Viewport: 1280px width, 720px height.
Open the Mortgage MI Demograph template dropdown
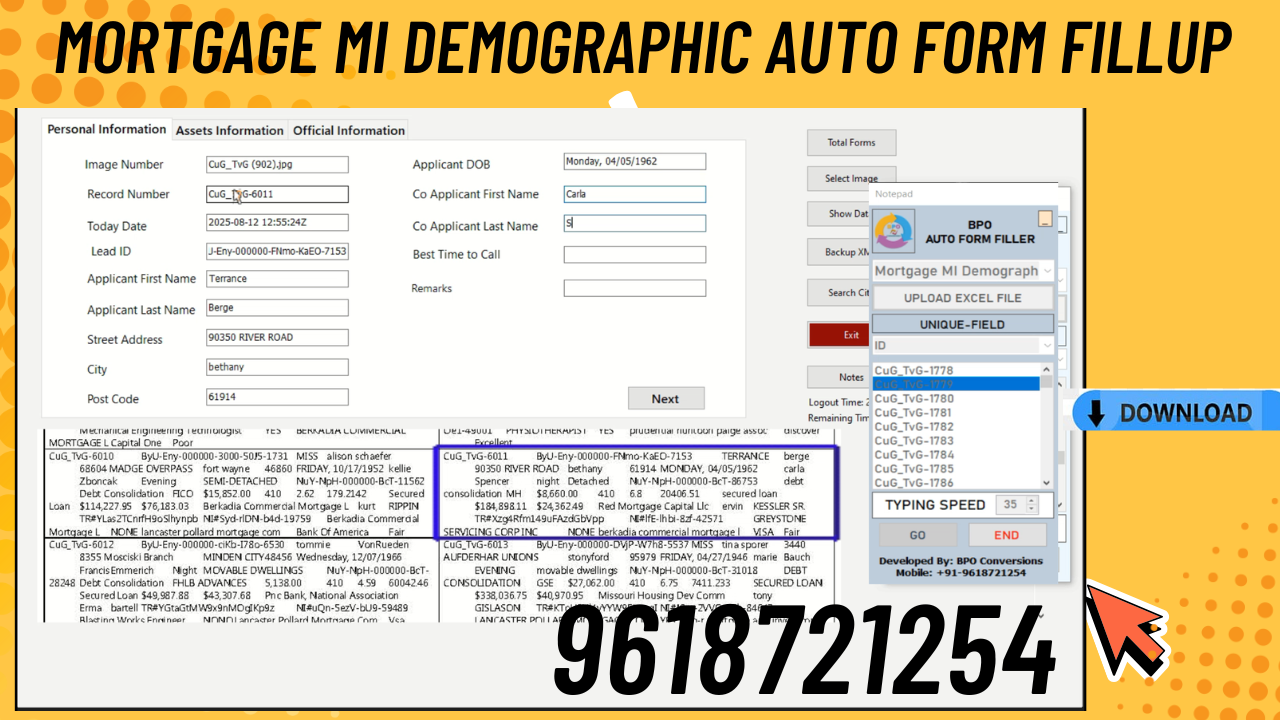[x=1046, y=270]
